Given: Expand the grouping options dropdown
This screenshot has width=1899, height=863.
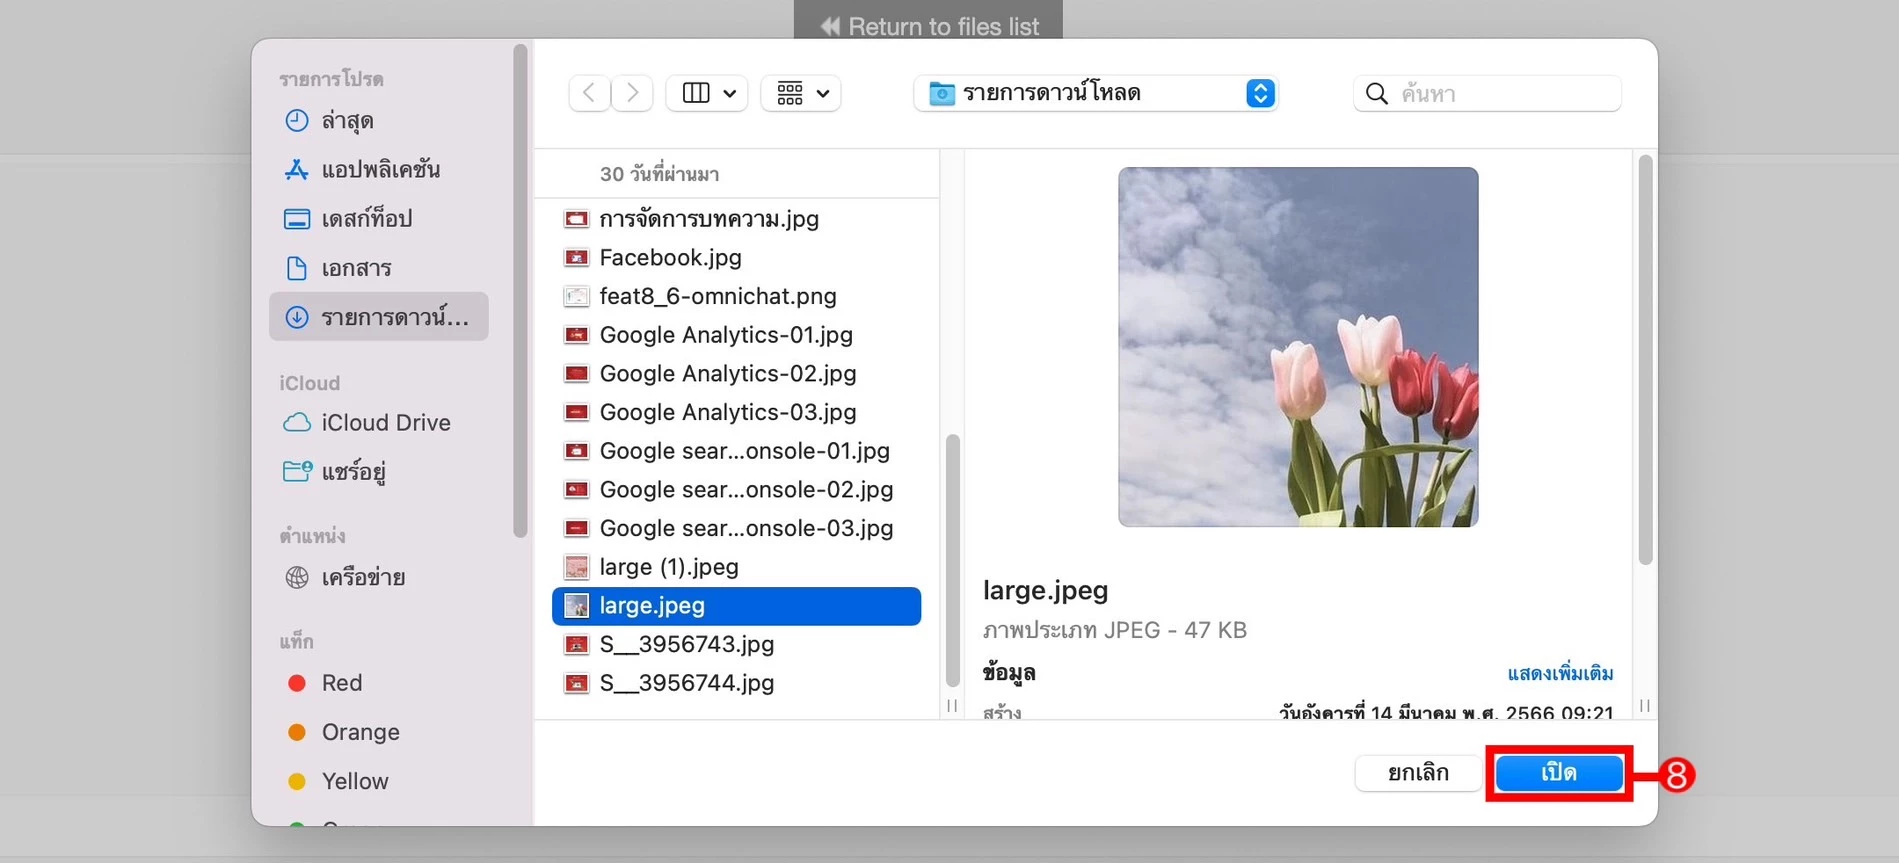Looking at the screenshot, I should [x=802, y=93].
